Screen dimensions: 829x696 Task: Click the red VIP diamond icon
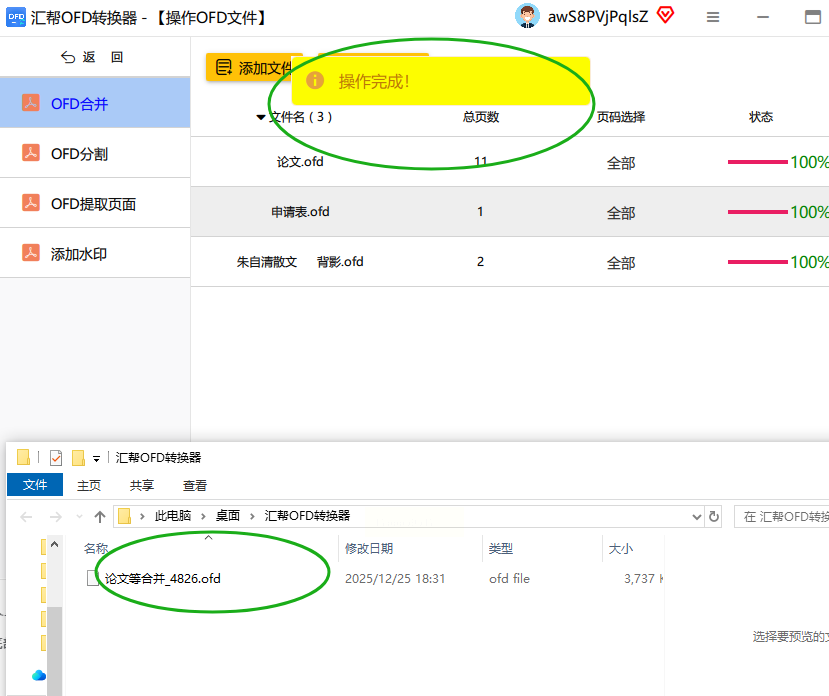(x=666, y=15)
